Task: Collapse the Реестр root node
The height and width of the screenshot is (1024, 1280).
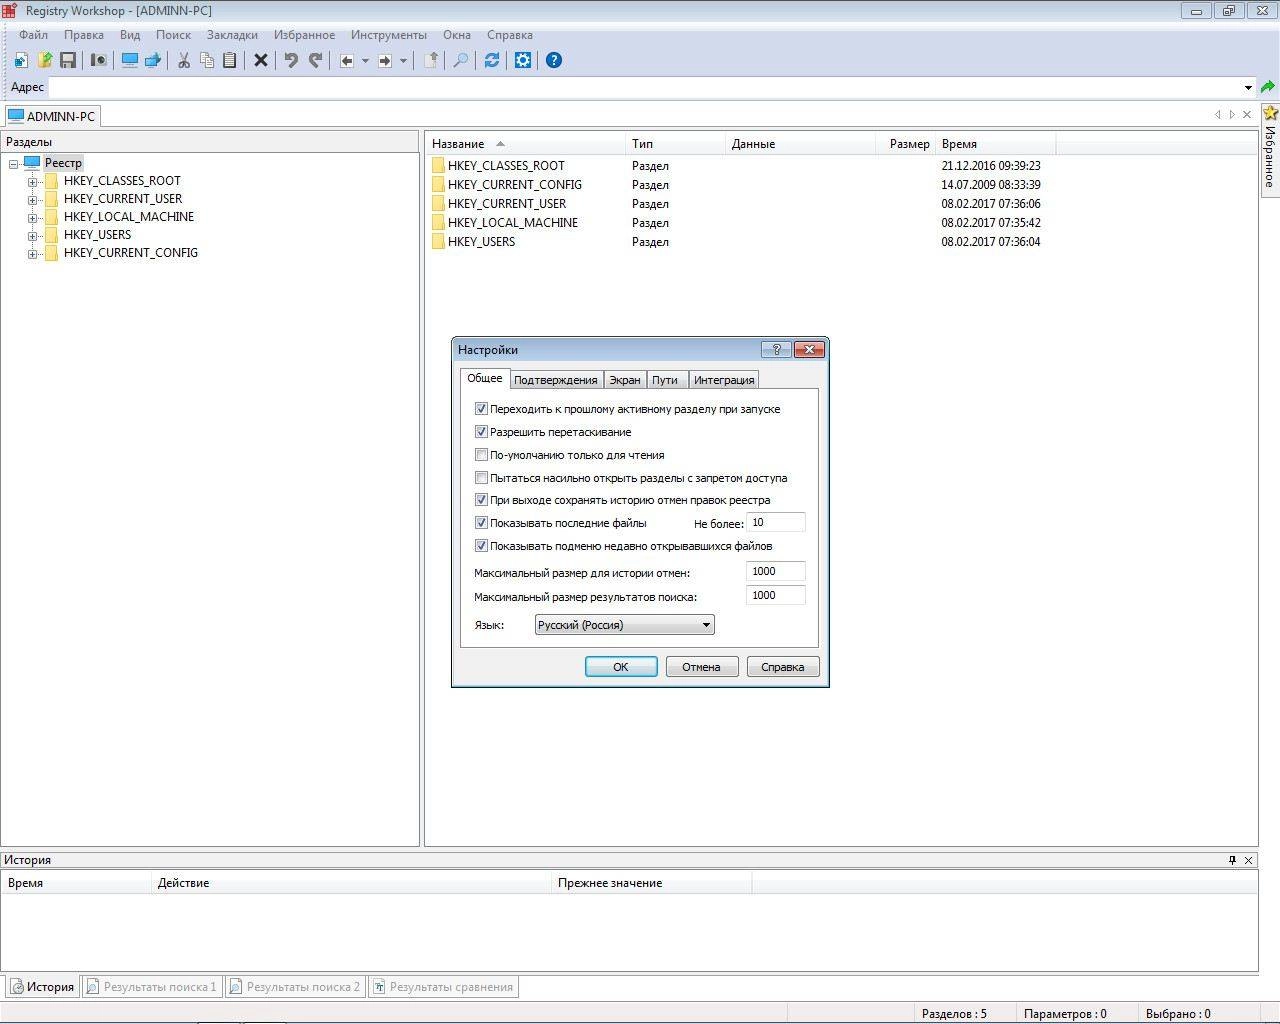Action: (x=14, y=163)
